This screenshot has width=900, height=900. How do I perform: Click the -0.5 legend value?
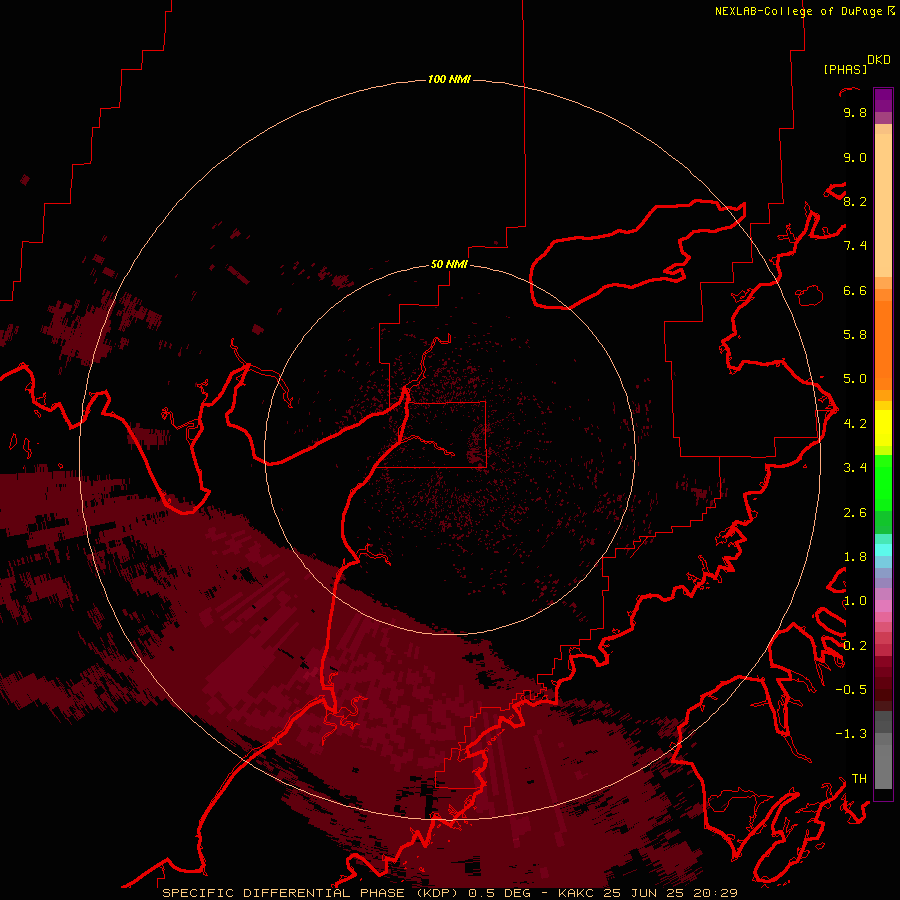click(851, 690)
